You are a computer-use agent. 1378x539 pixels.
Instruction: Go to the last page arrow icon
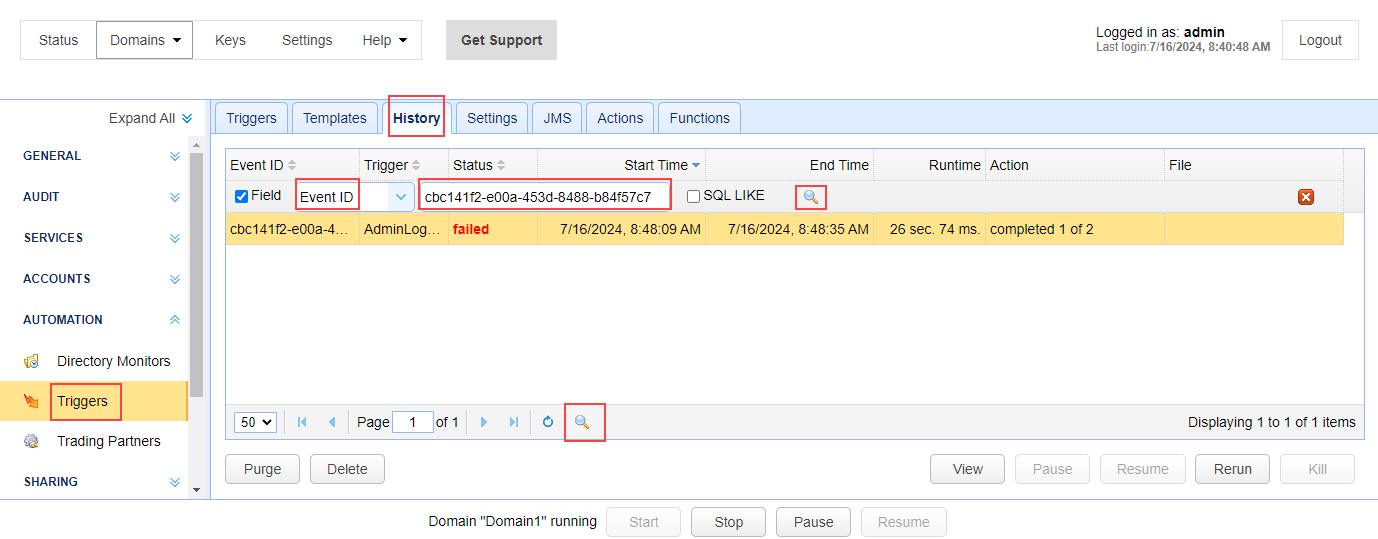point(514,423)
